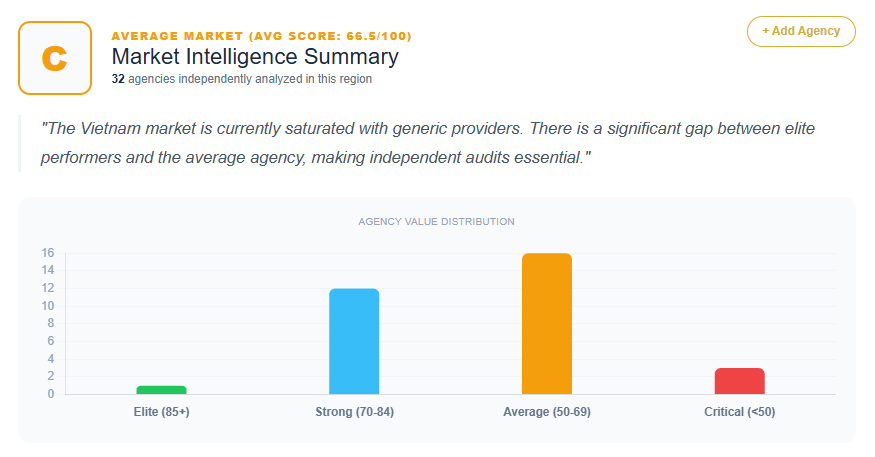Click the Average (50-69) axis label
This screenshot has height=457, width=875.
click(547, 412)
